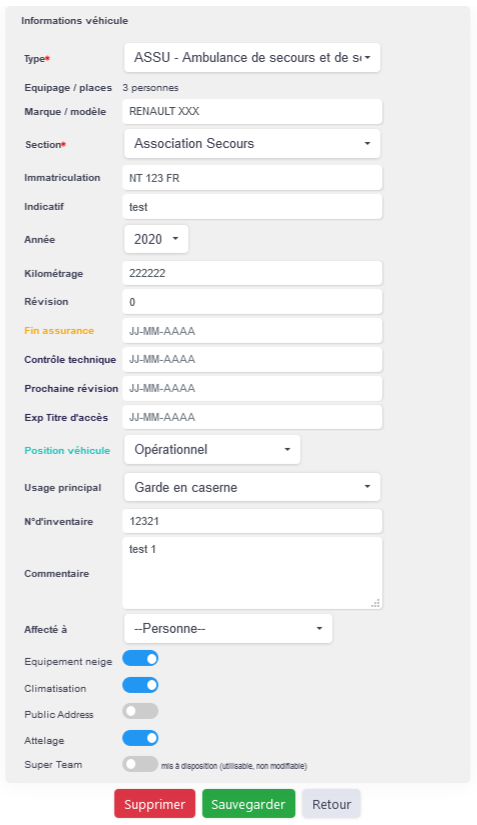Focus the Marque / modèle field

tap(252, 112)
